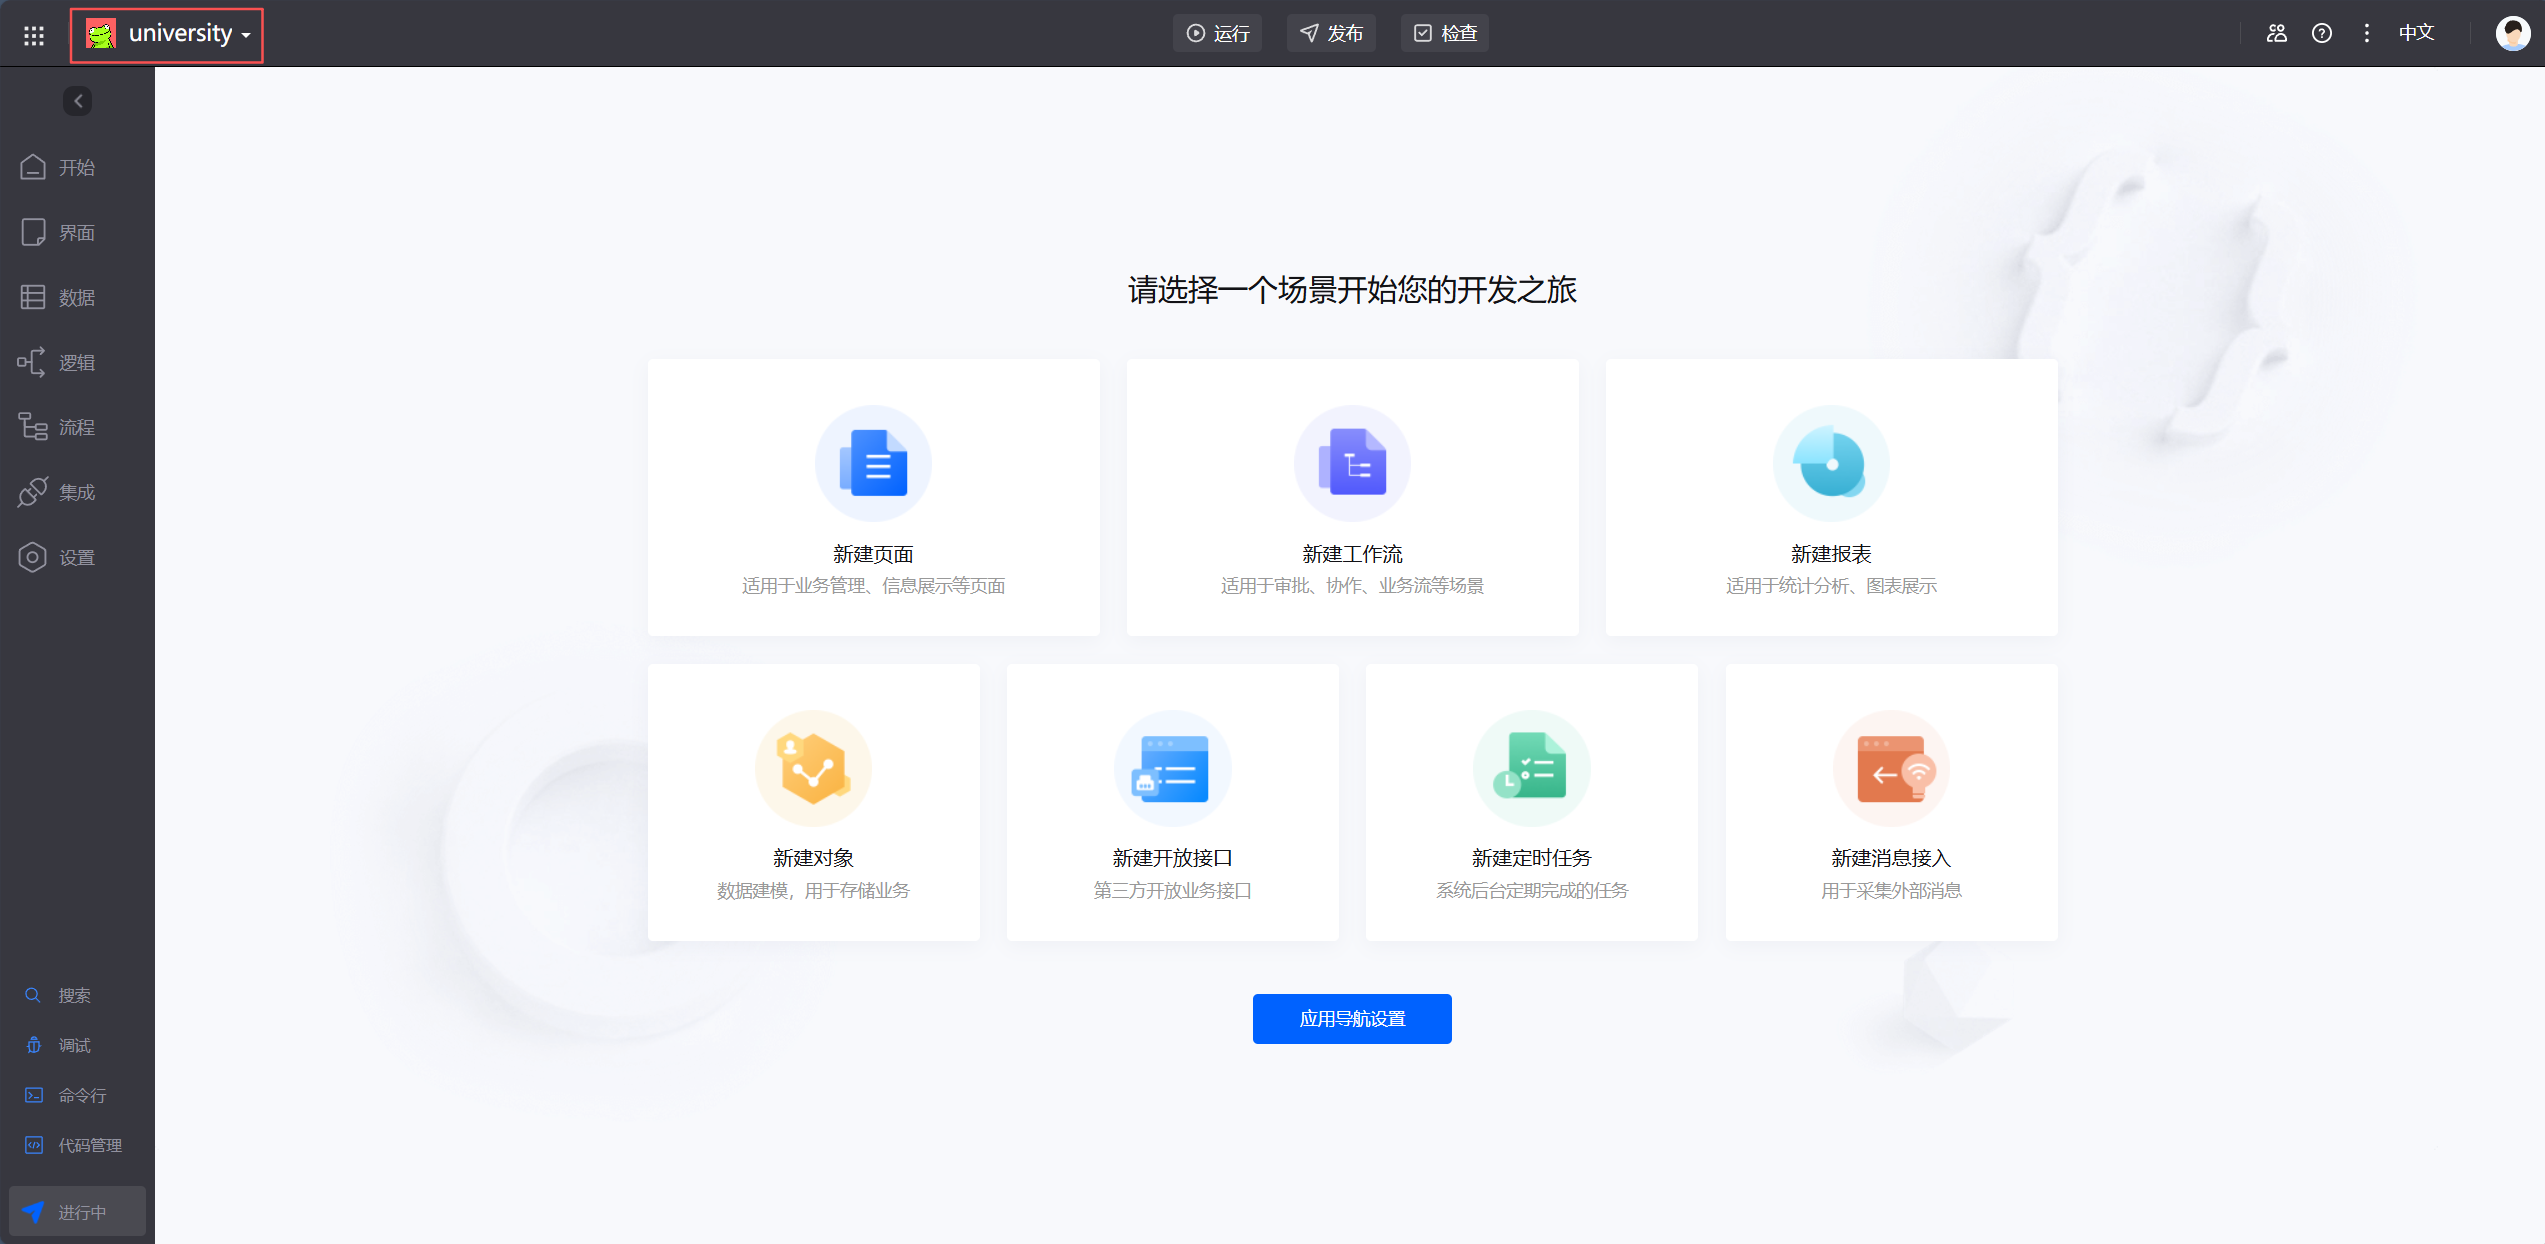Switch language via 中文 selector
This screenshot has height=1244, width=2545.
pos(2416,33)
